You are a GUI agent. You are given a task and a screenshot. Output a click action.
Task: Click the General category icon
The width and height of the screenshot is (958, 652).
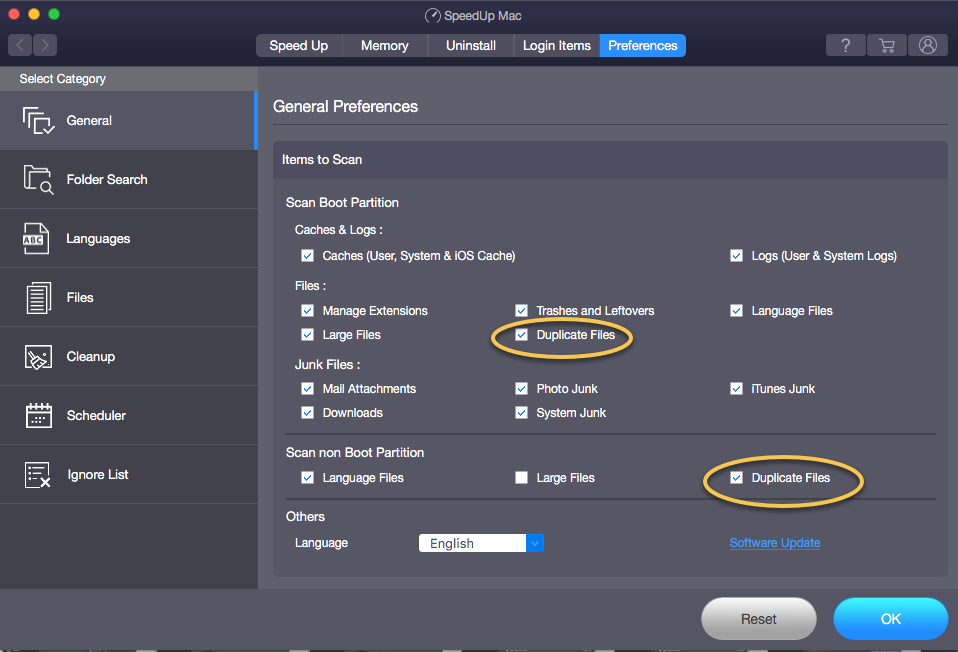point(38,121)
